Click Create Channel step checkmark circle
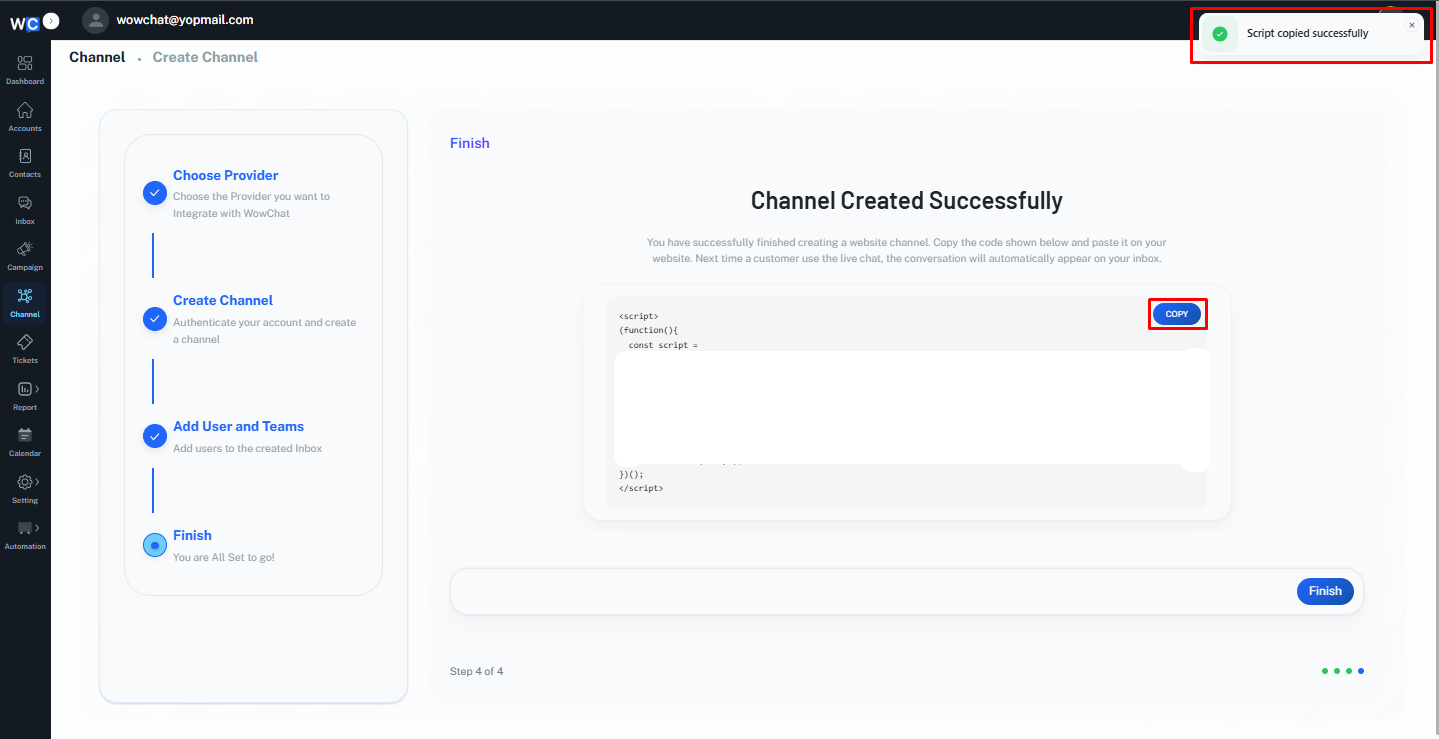The height and width of the screenshot is (739, 1439). (x=155, y=319)
